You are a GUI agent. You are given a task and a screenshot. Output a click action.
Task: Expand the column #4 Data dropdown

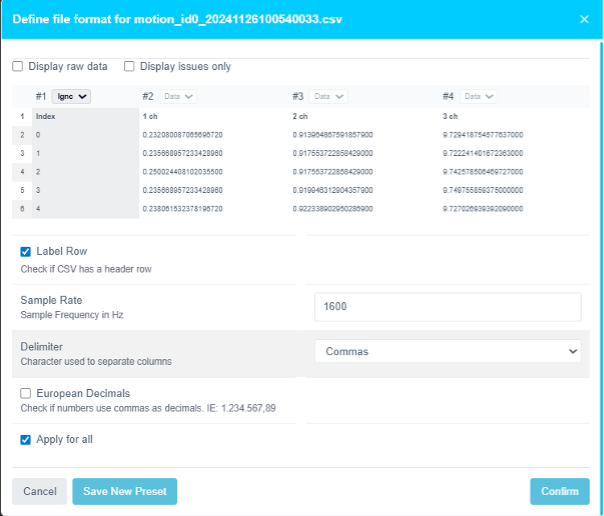click(477, 96)
